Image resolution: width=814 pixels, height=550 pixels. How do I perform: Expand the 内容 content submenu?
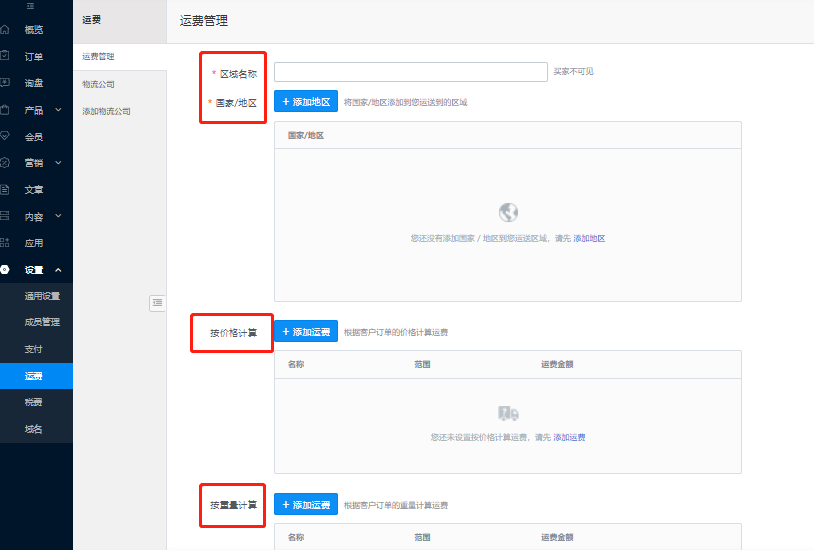tap(58, 216)
